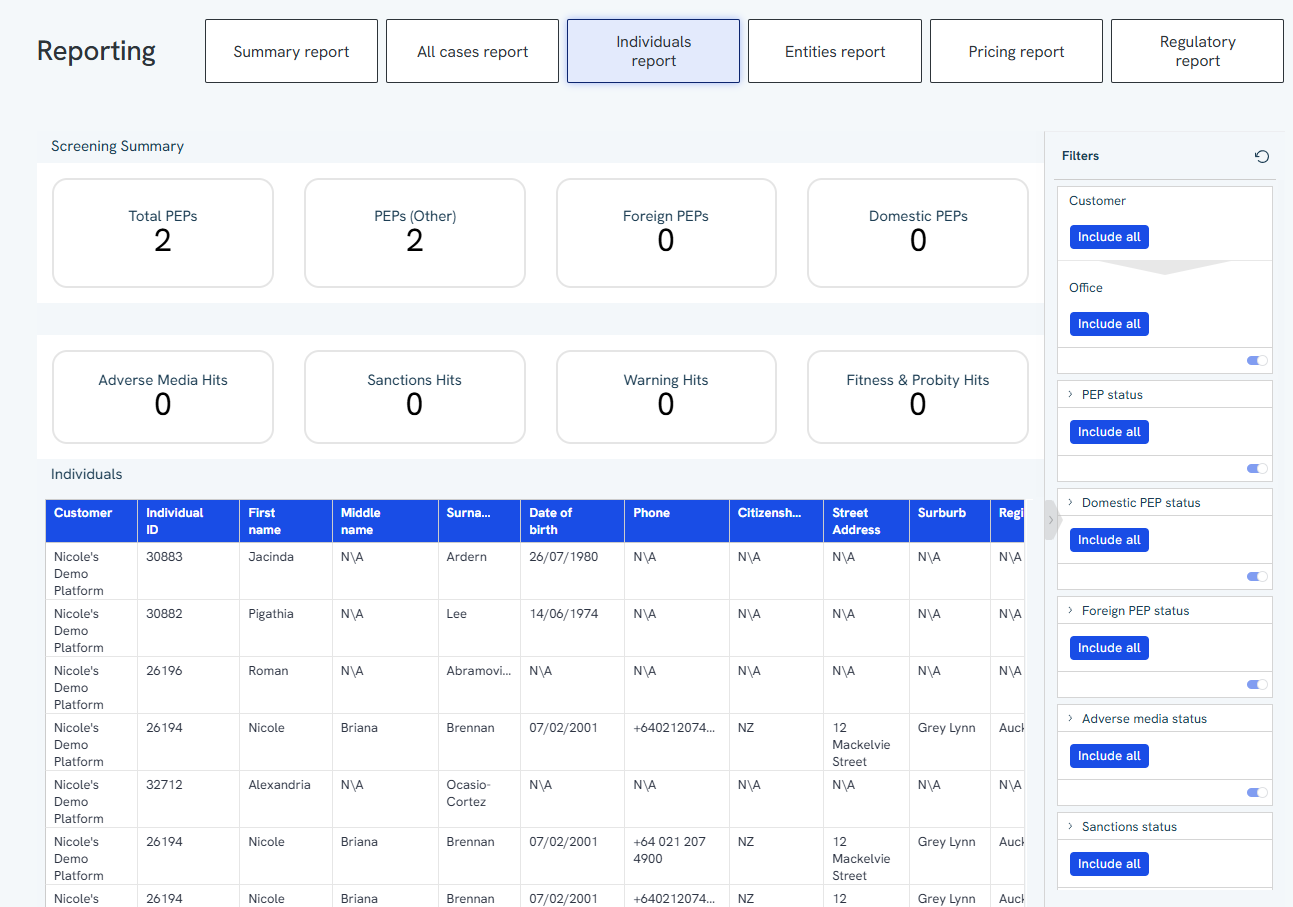Toggle the switch in the Foreign PEP status filter

(x=1257, y=685)
